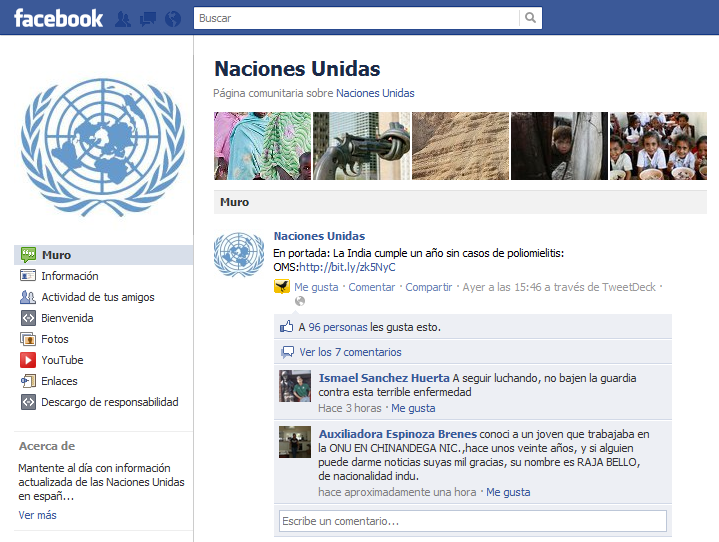Open the TweetDeck source link
The image size is (719, 542).
[x=629, y=287]
